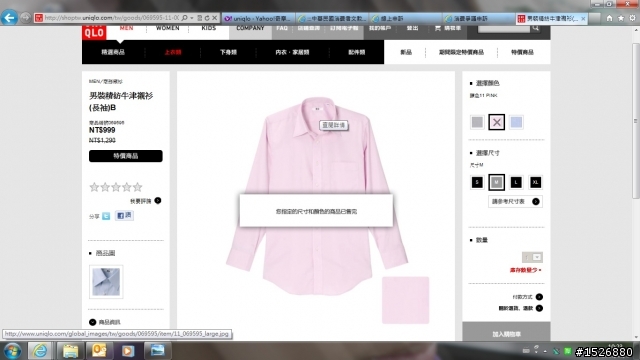Select size L

pos(516,182)
